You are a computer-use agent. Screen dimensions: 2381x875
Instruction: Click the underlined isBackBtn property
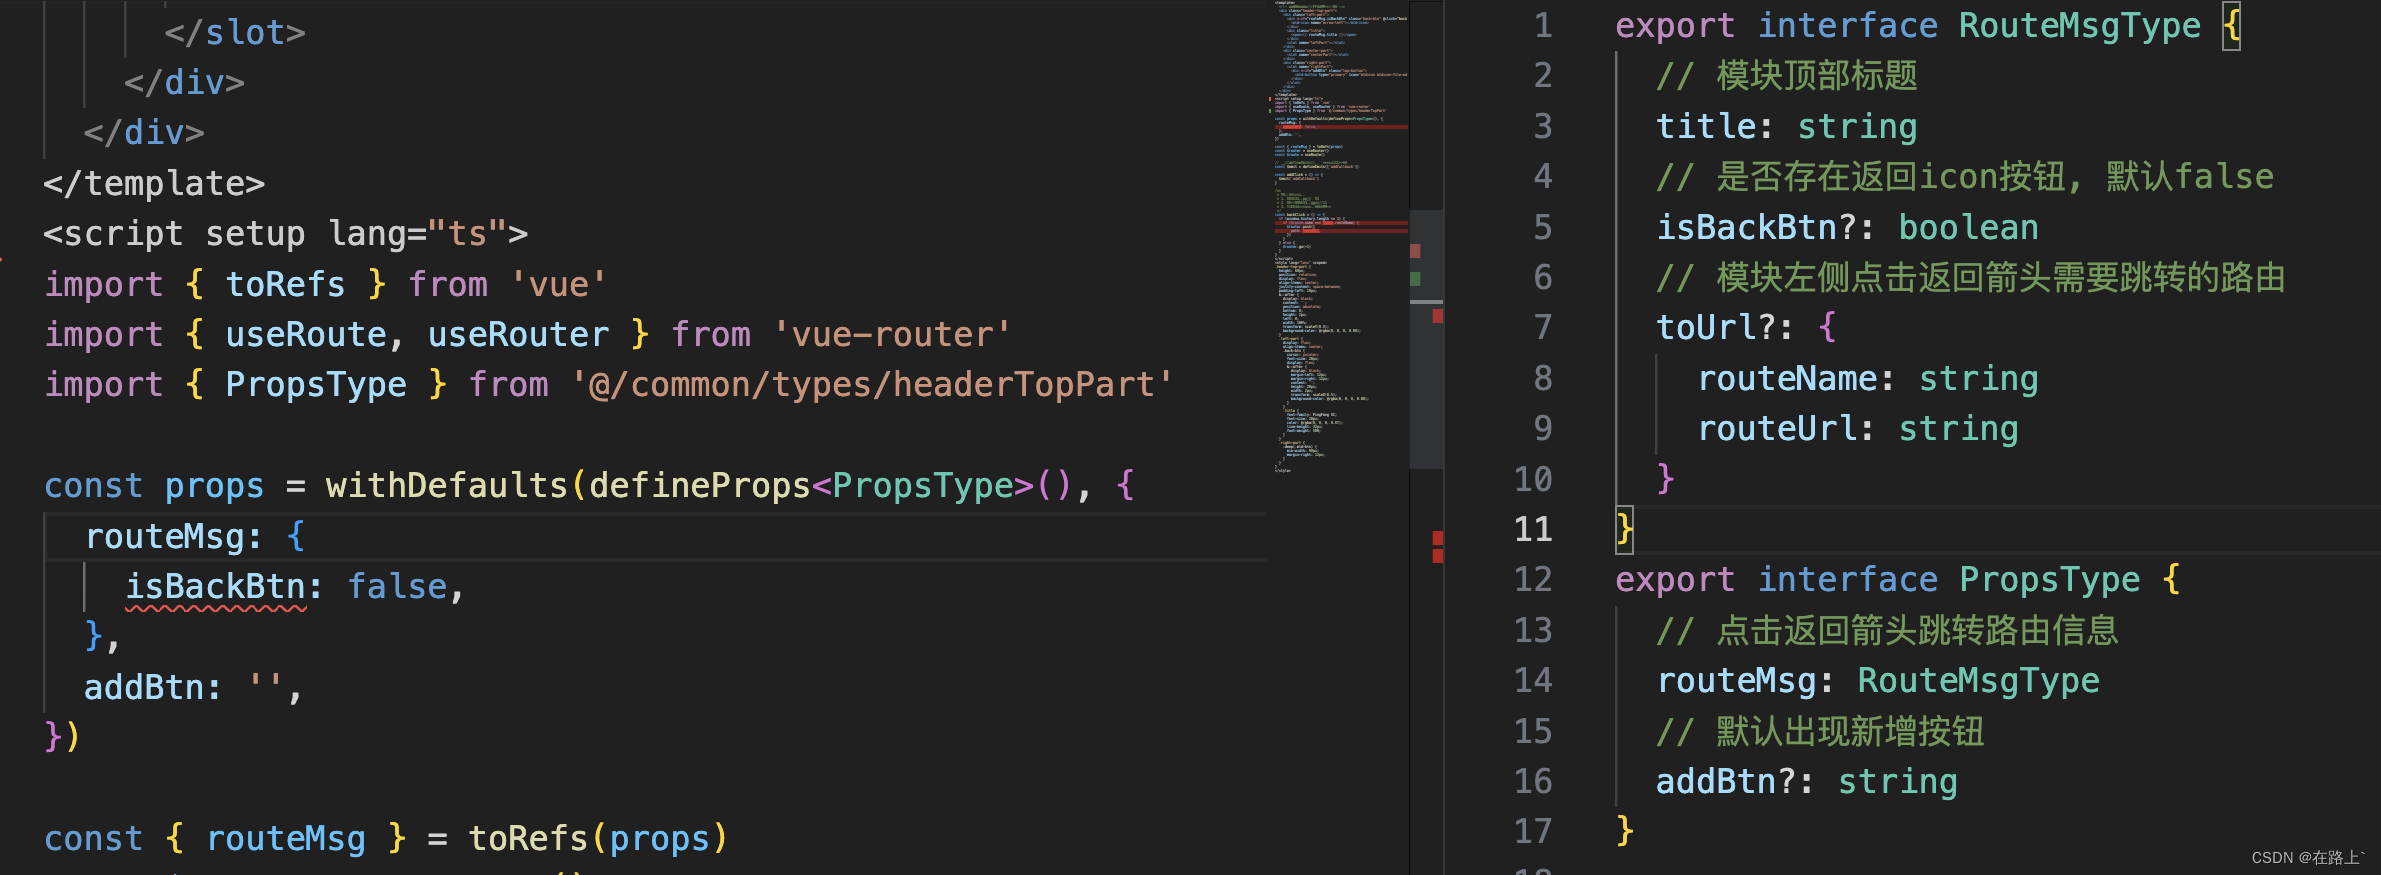[x=215, y=587]
